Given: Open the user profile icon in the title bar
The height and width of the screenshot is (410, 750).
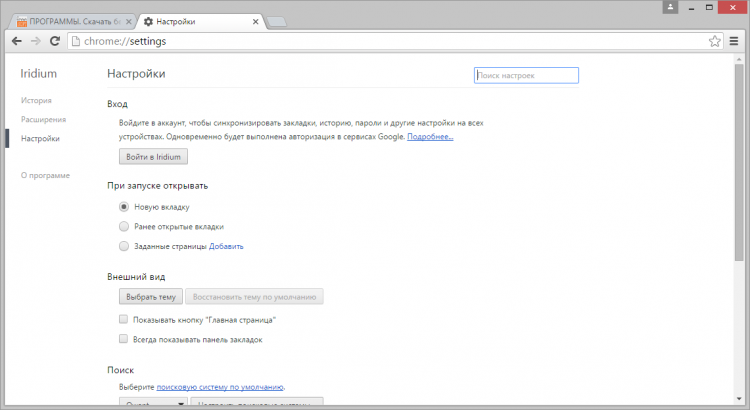Looking at the screenshot, I should pos(670,7).
